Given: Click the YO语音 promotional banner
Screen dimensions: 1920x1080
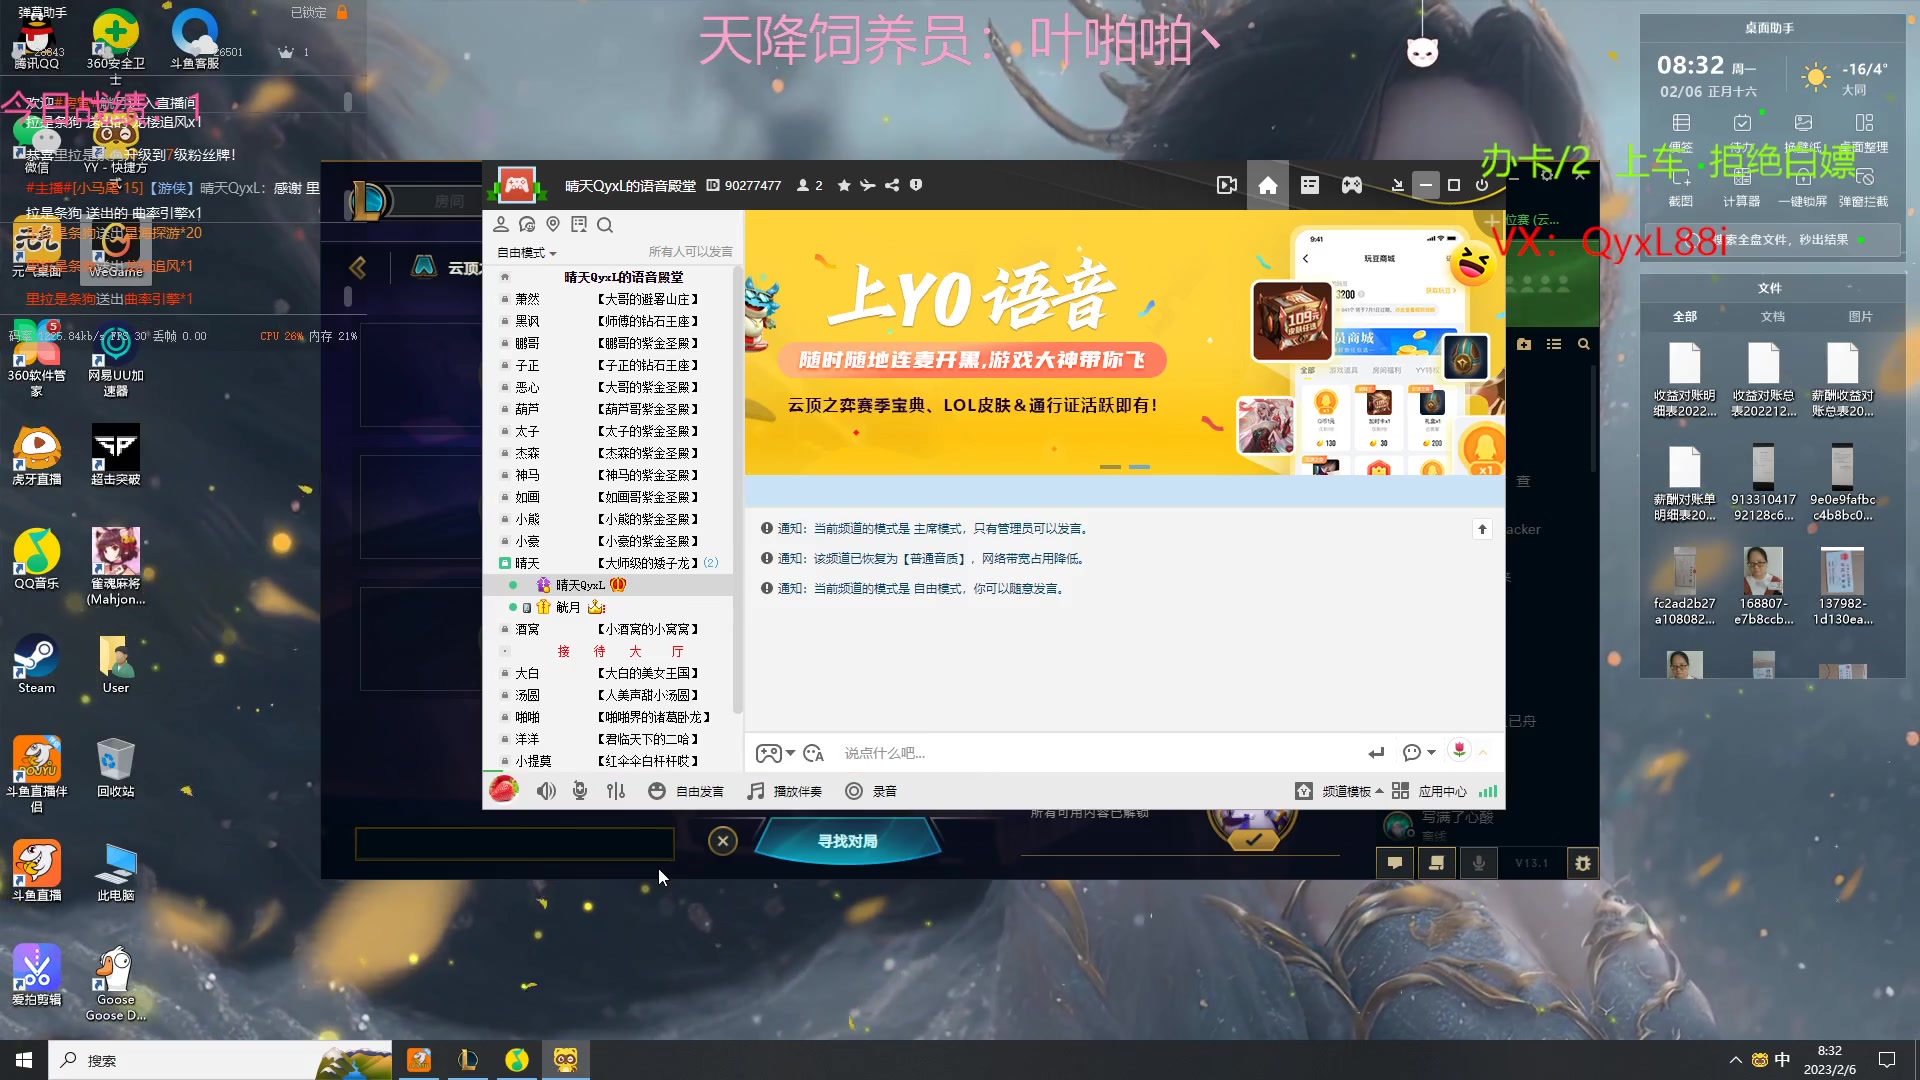Looking at the screenshot, I should (1124, 342).
